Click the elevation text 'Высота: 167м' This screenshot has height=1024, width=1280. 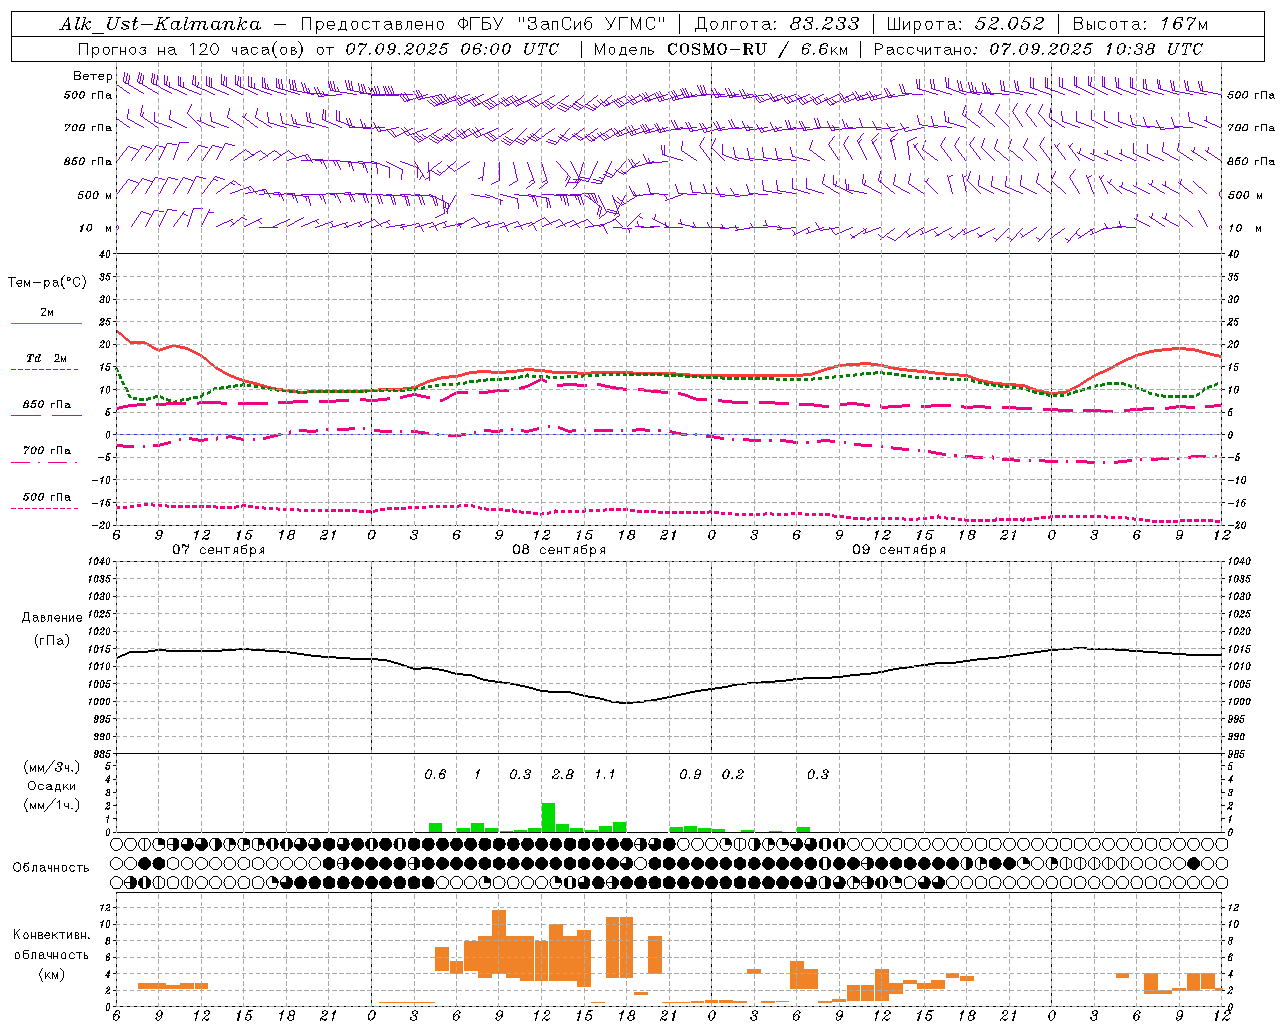pos(1140,24)
